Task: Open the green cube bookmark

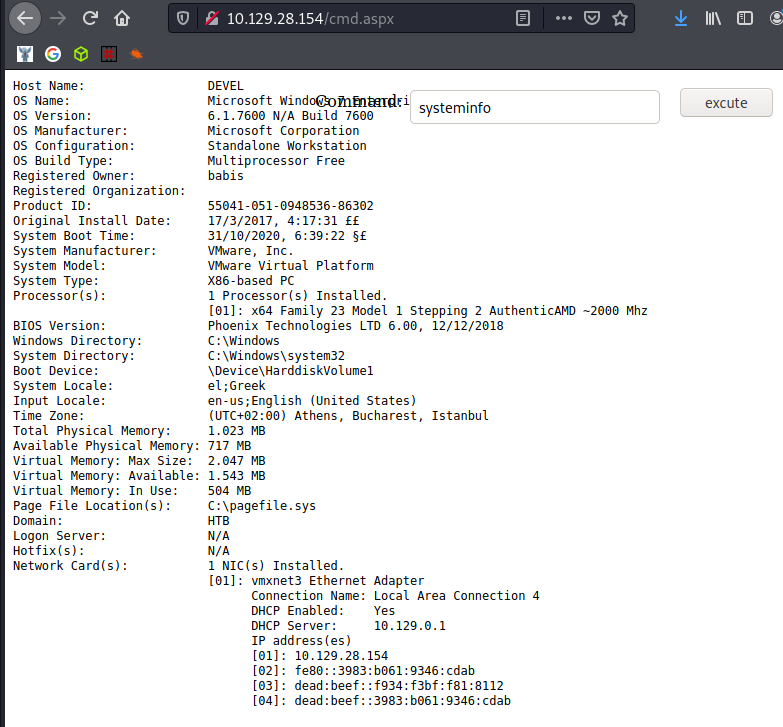Action: [x=81, y=54]
